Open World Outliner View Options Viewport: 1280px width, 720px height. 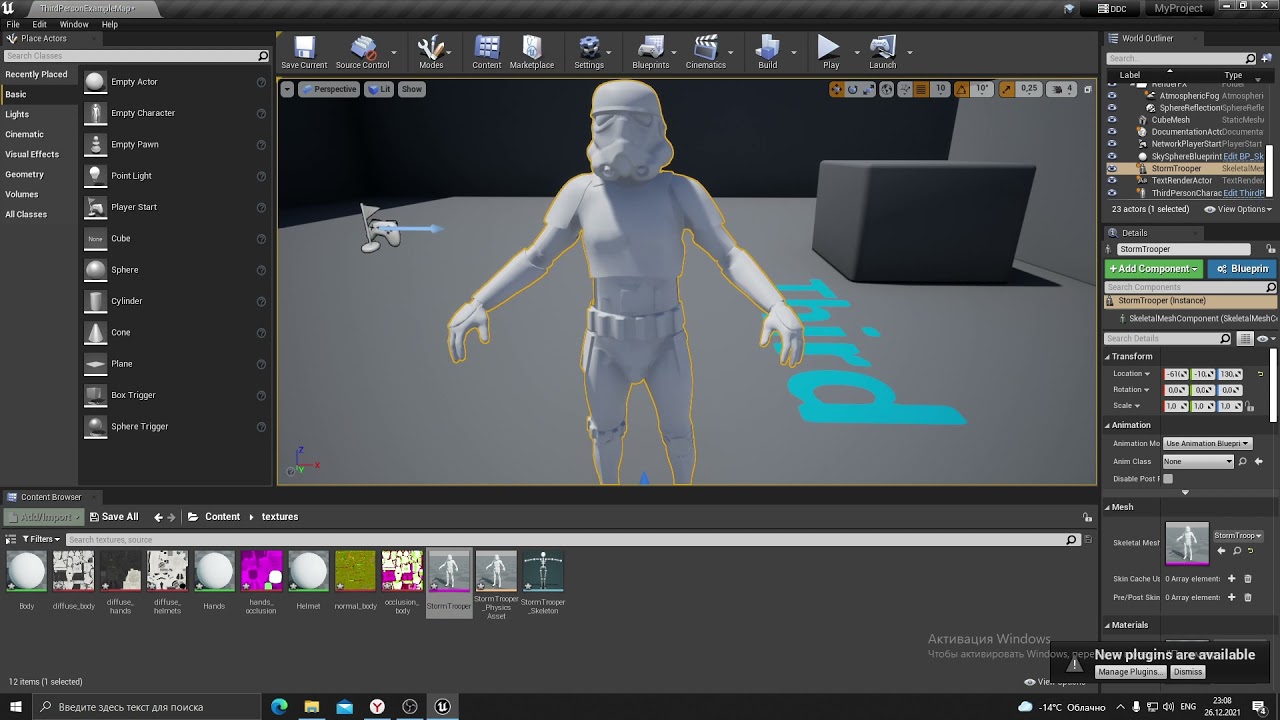(x=1238, y=209)
